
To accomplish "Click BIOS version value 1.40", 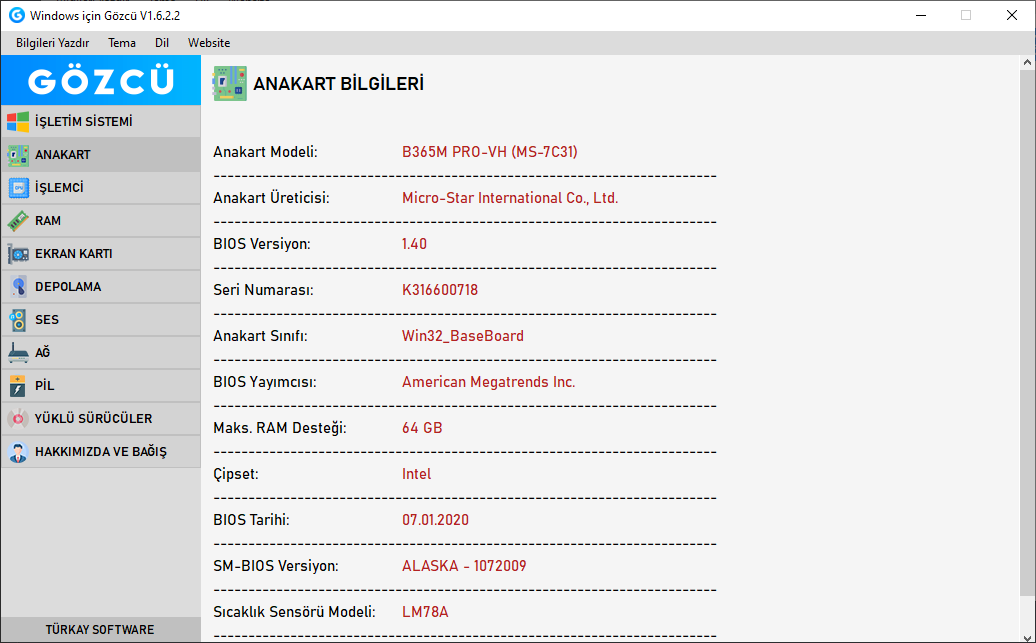I will coord(414,244).
